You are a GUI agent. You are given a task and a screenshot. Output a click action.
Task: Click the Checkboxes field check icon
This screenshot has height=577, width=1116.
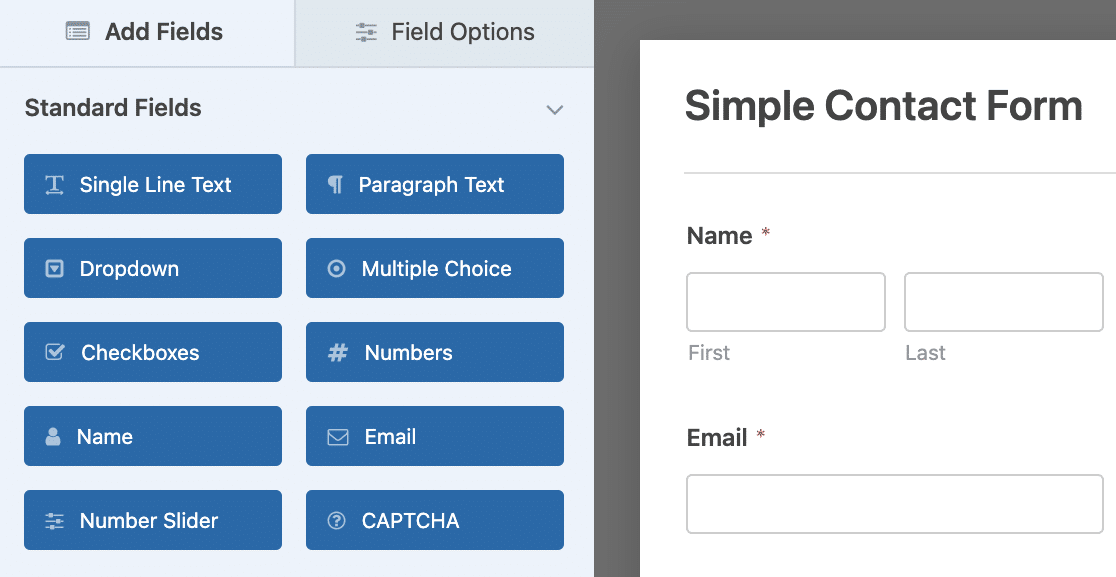(55, 353)
